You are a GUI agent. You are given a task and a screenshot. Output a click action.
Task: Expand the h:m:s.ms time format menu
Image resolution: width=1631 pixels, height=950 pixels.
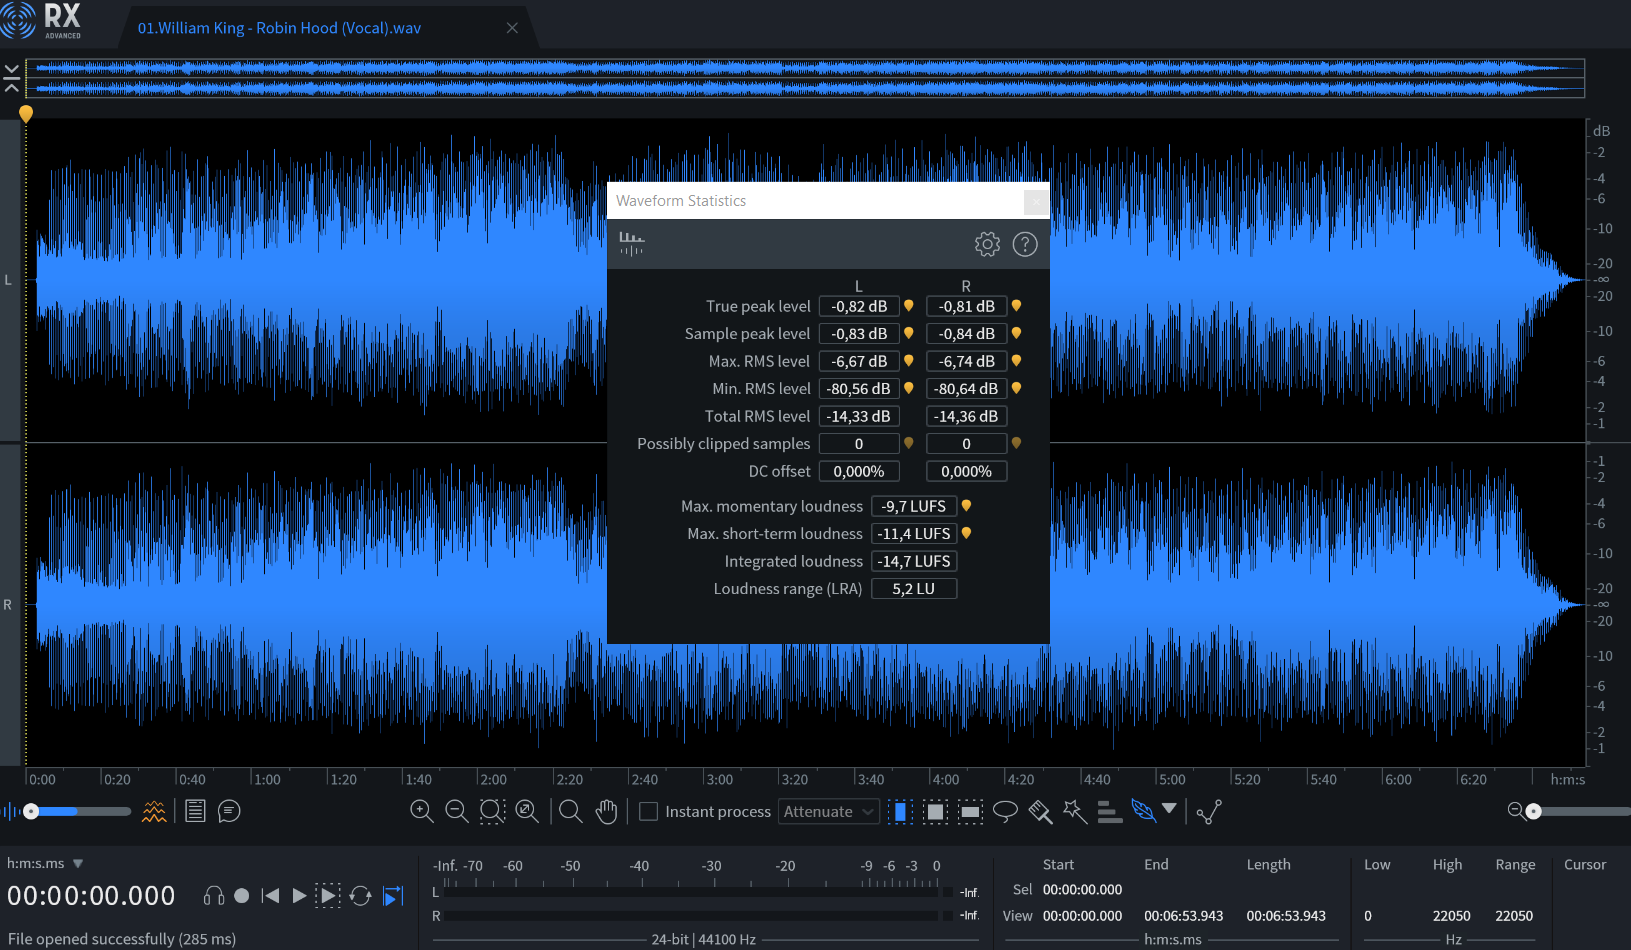click(x=78, y=864)
